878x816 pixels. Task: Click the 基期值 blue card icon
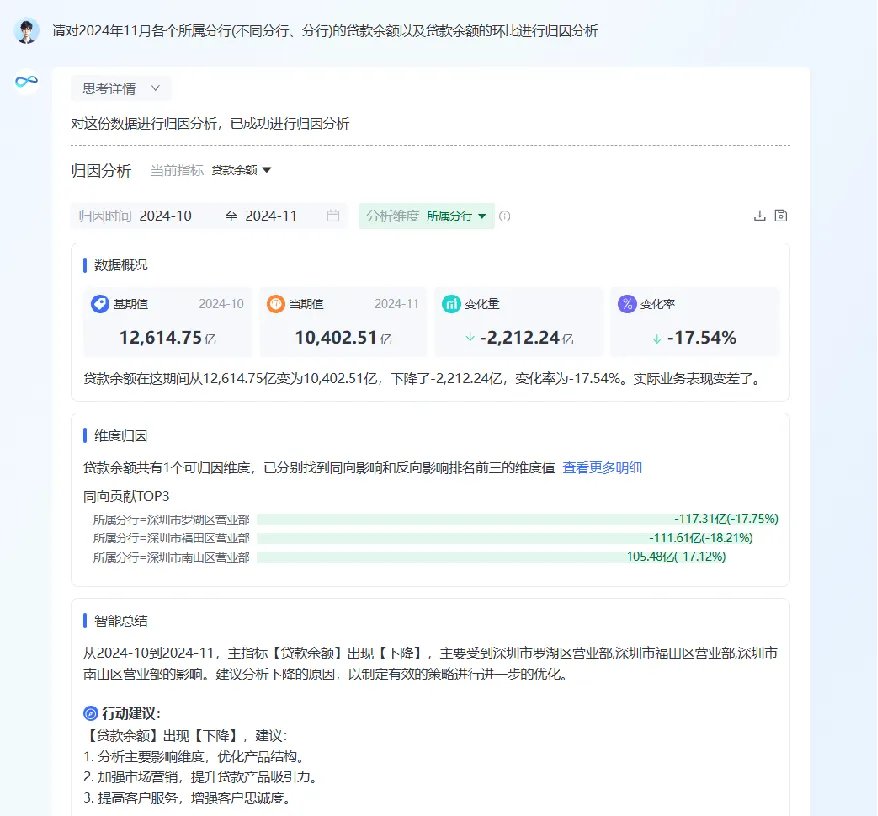click(x=100, y=304)
